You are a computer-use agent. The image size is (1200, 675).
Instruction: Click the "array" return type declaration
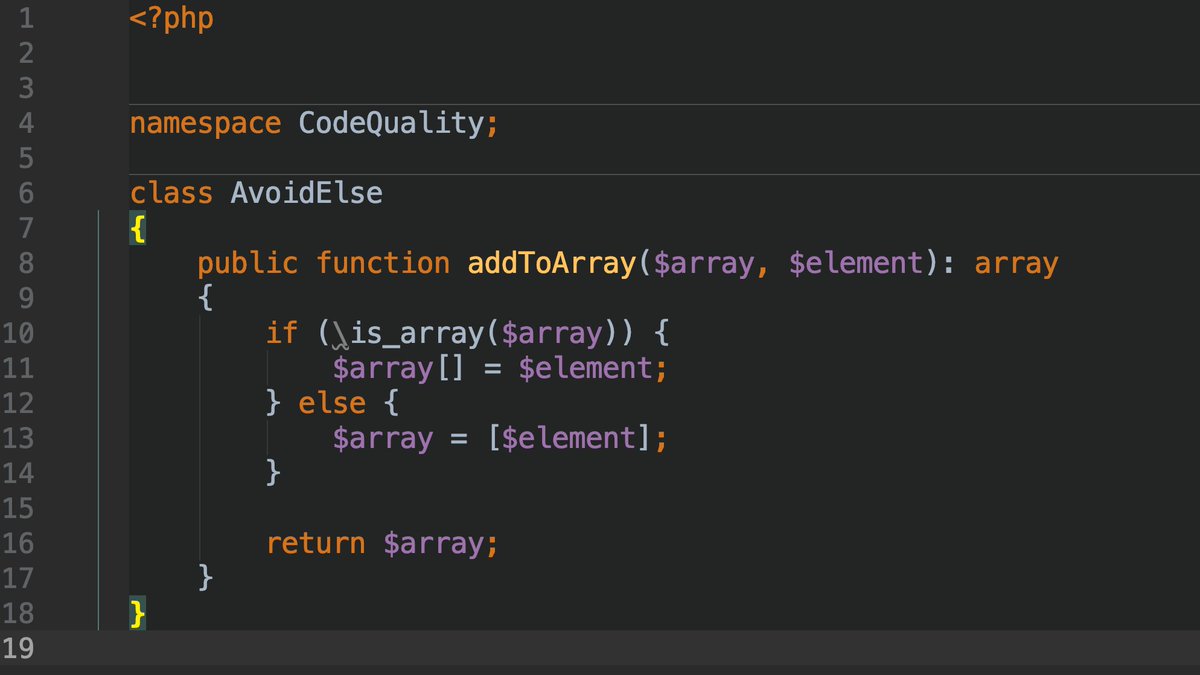coord(1016,266)
